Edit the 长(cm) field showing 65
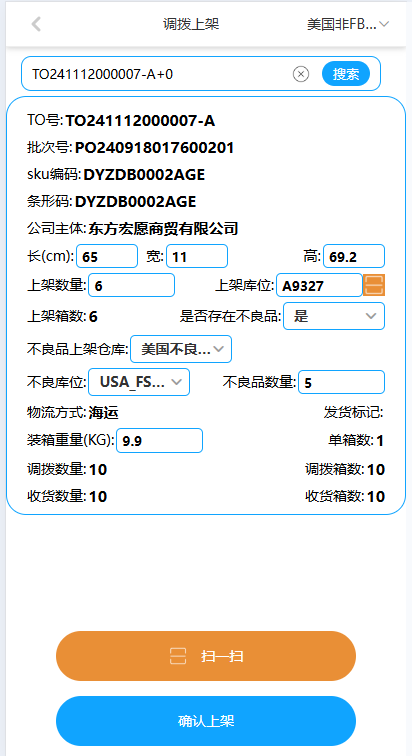This screenshot has width=412, height=756. (x=107, y=256)
